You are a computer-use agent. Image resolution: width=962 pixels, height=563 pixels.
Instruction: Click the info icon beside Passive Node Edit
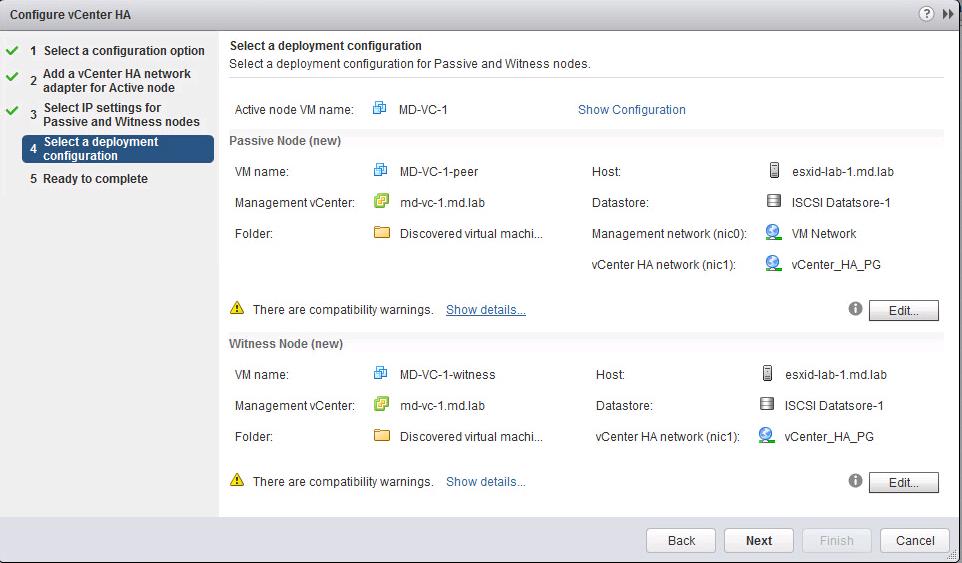pyautogui.click(x=855, y=309)
